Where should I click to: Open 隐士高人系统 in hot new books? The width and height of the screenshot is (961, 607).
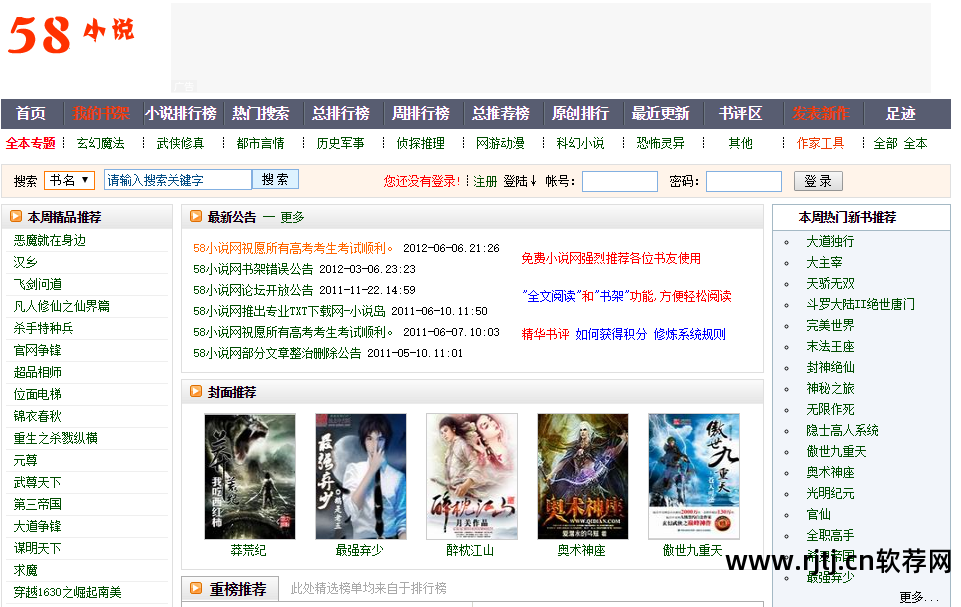click(842, 430)
